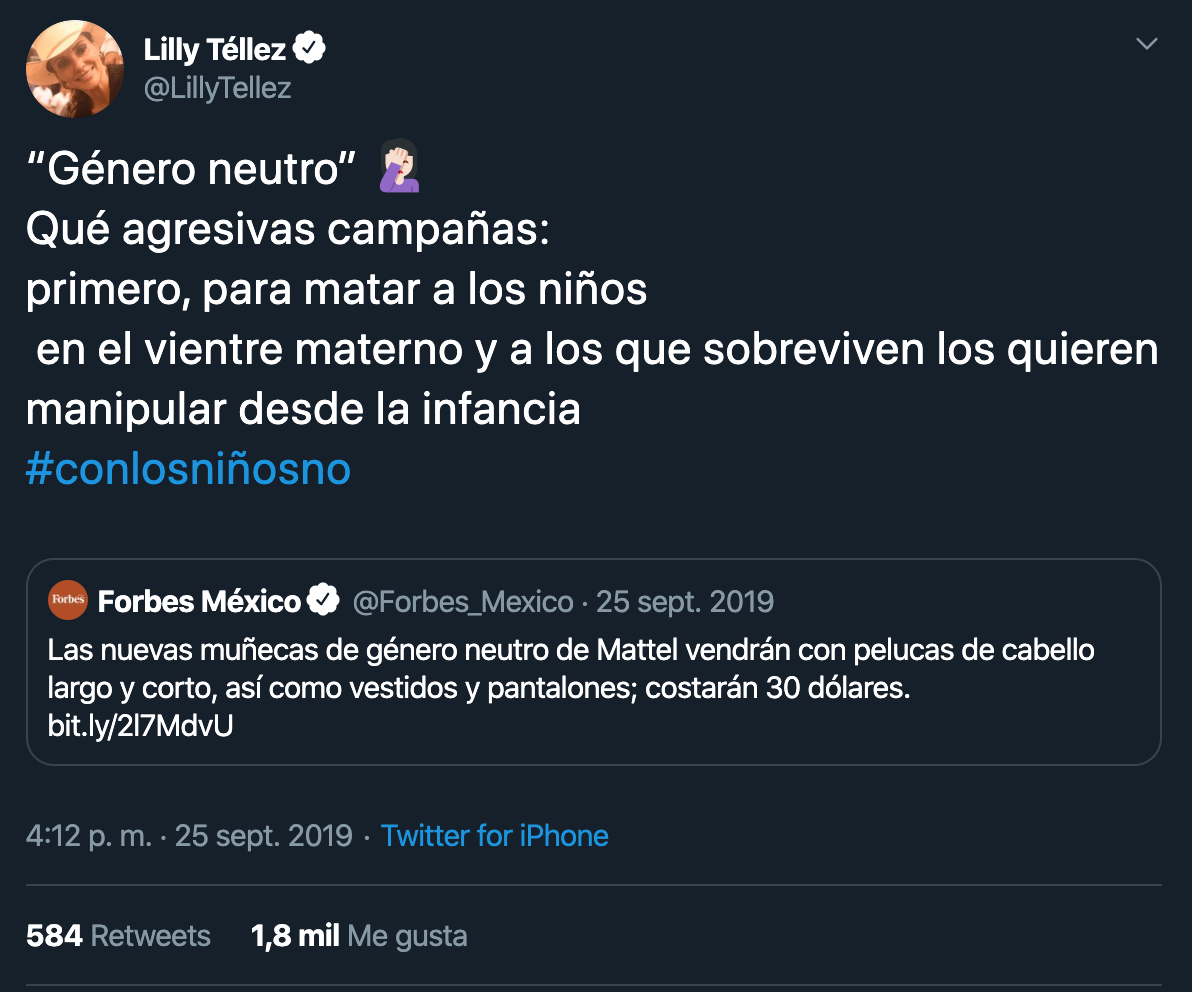The image size is (1192, 992).
Task: Click the Twitter for iPhone source link
Action: pos(494,835)
